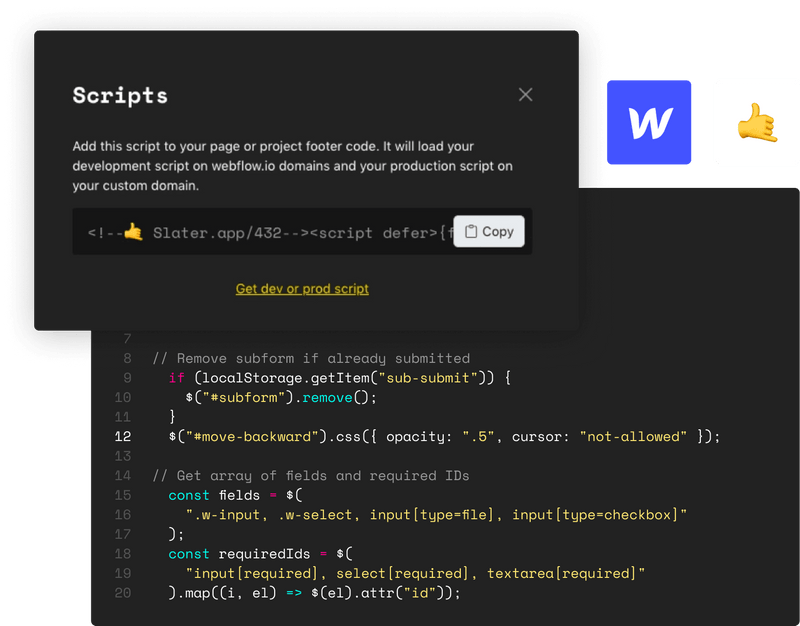Click the Slater hand emoji icon tile

[x=756, y=122]
